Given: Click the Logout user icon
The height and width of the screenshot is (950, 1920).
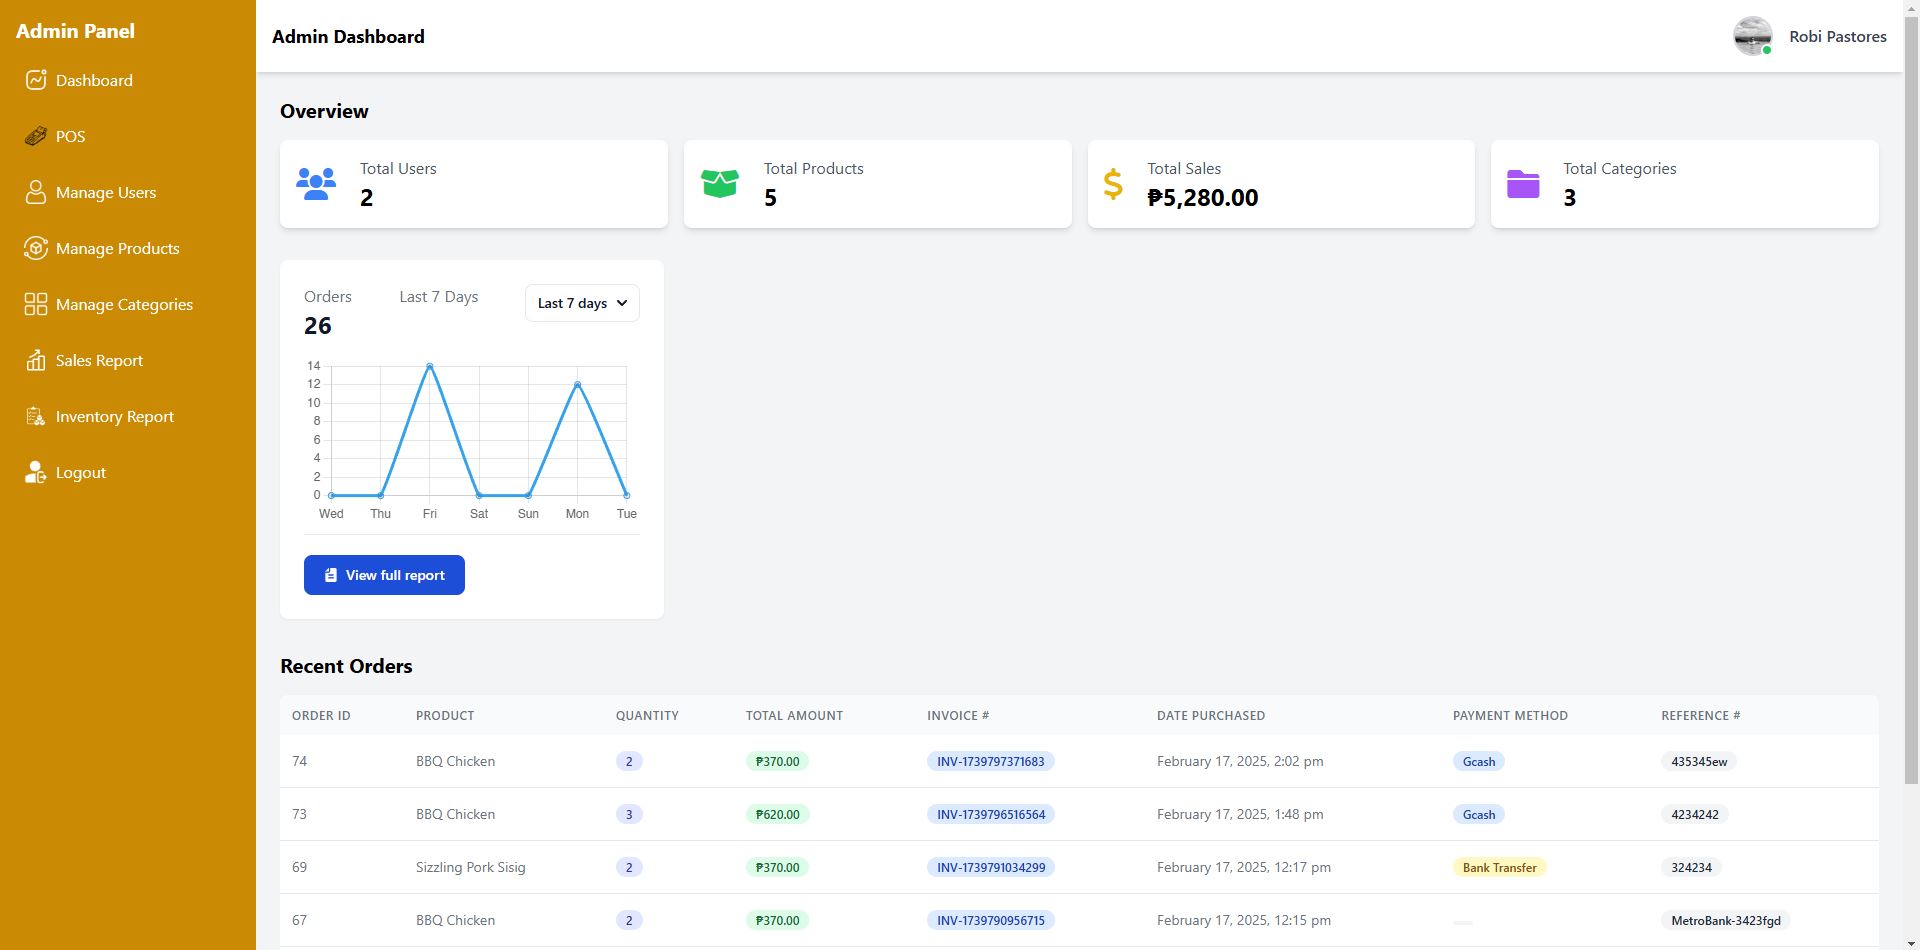Looking at the screenshot, I should click(36, 472).
